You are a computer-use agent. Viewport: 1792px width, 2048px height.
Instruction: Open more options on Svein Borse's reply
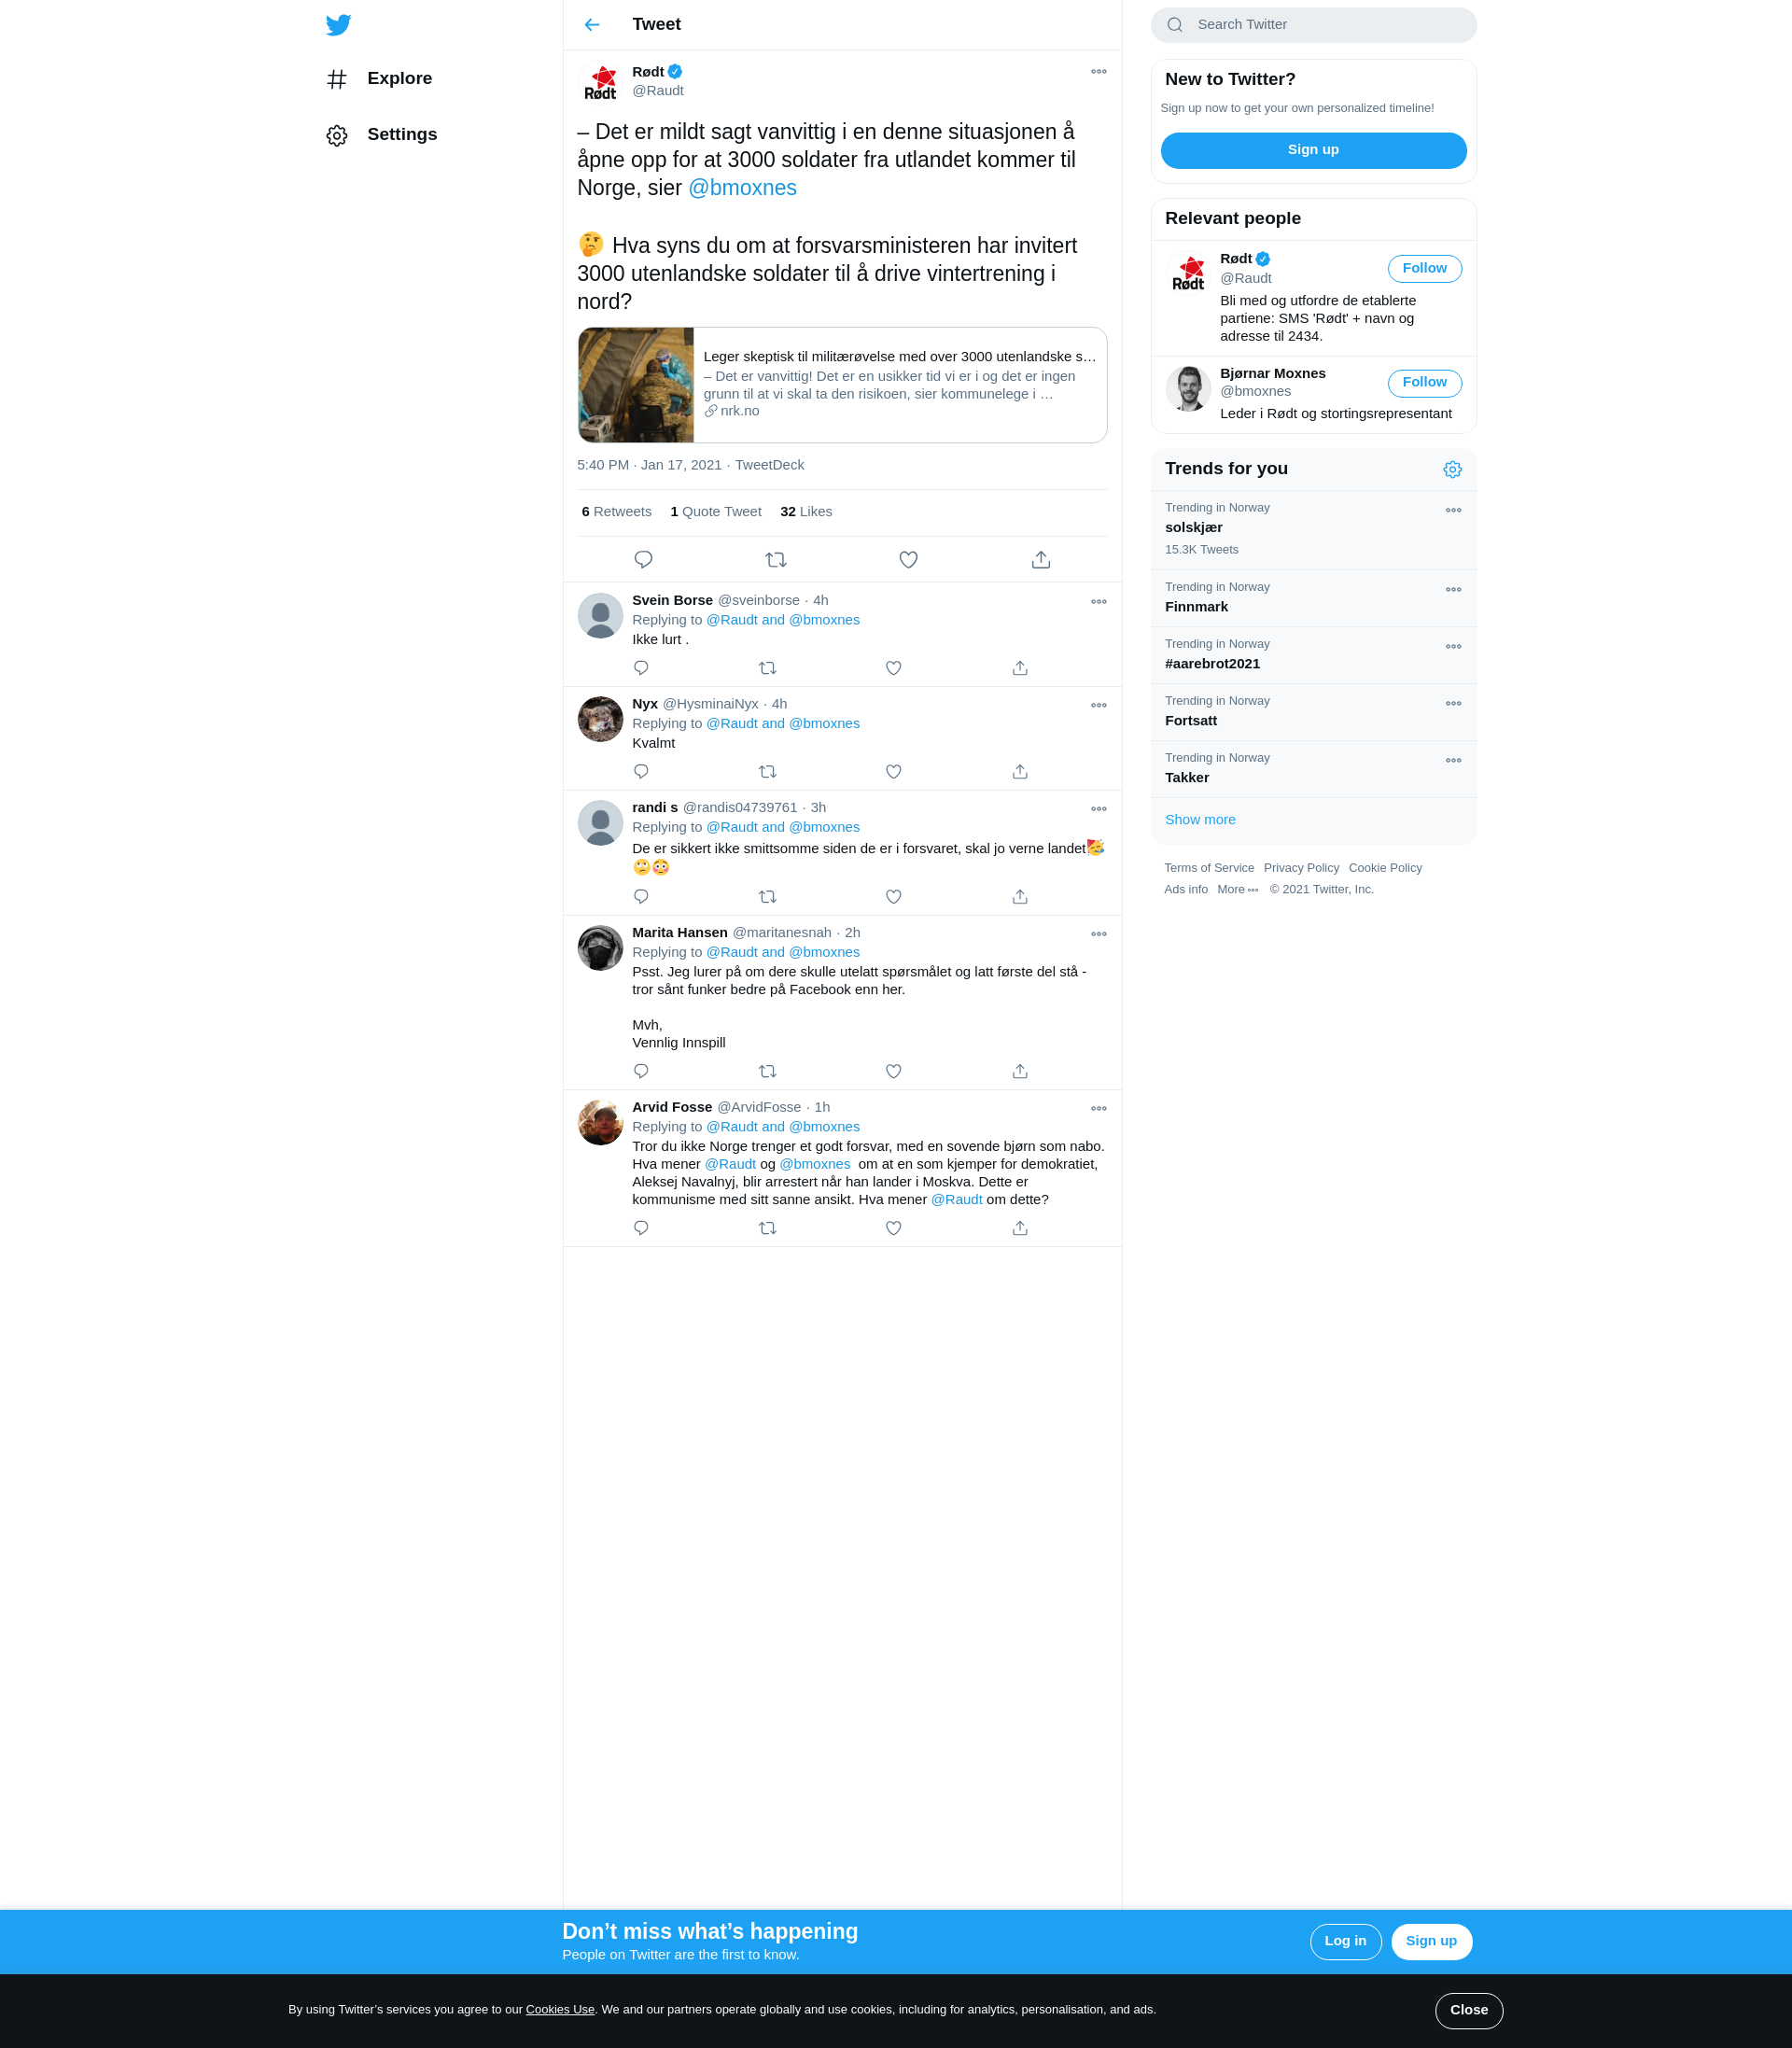1099,602
